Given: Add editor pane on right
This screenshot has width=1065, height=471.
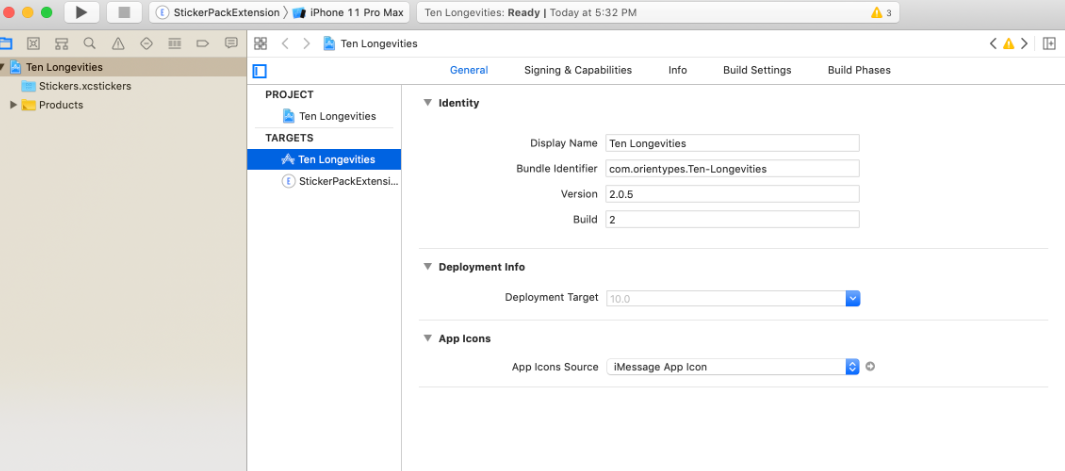Looking at the screenshot, I should tap(1049, 43).
